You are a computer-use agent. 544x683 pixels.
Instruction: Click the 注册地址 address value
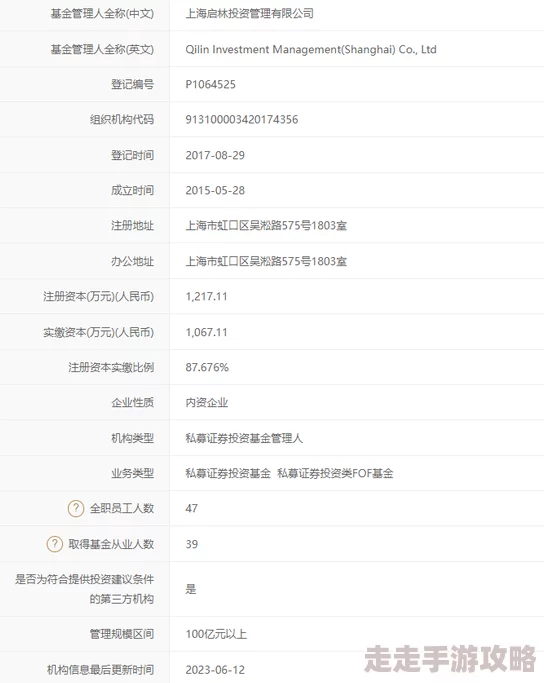(266, 225)
